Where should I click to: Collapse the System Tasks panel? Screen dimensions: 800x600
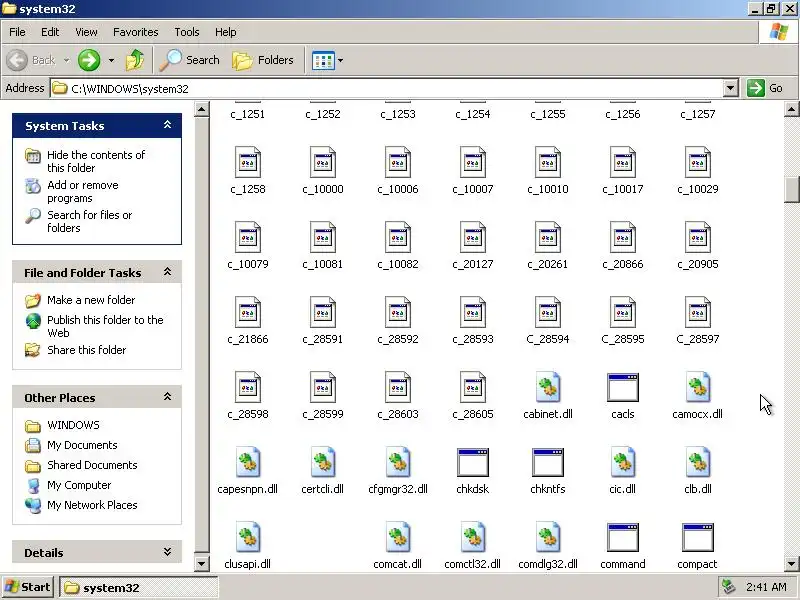coord(167,125)
